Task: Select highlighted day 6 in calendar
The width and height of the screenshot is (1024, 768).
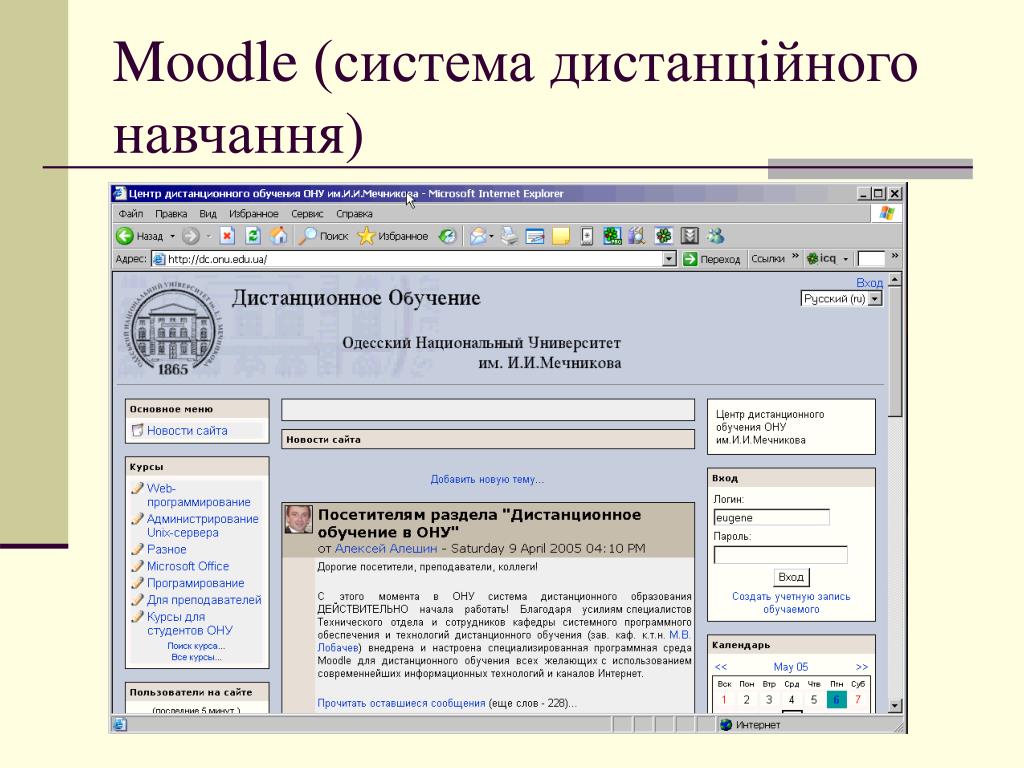Action: [x=836, y=699]
